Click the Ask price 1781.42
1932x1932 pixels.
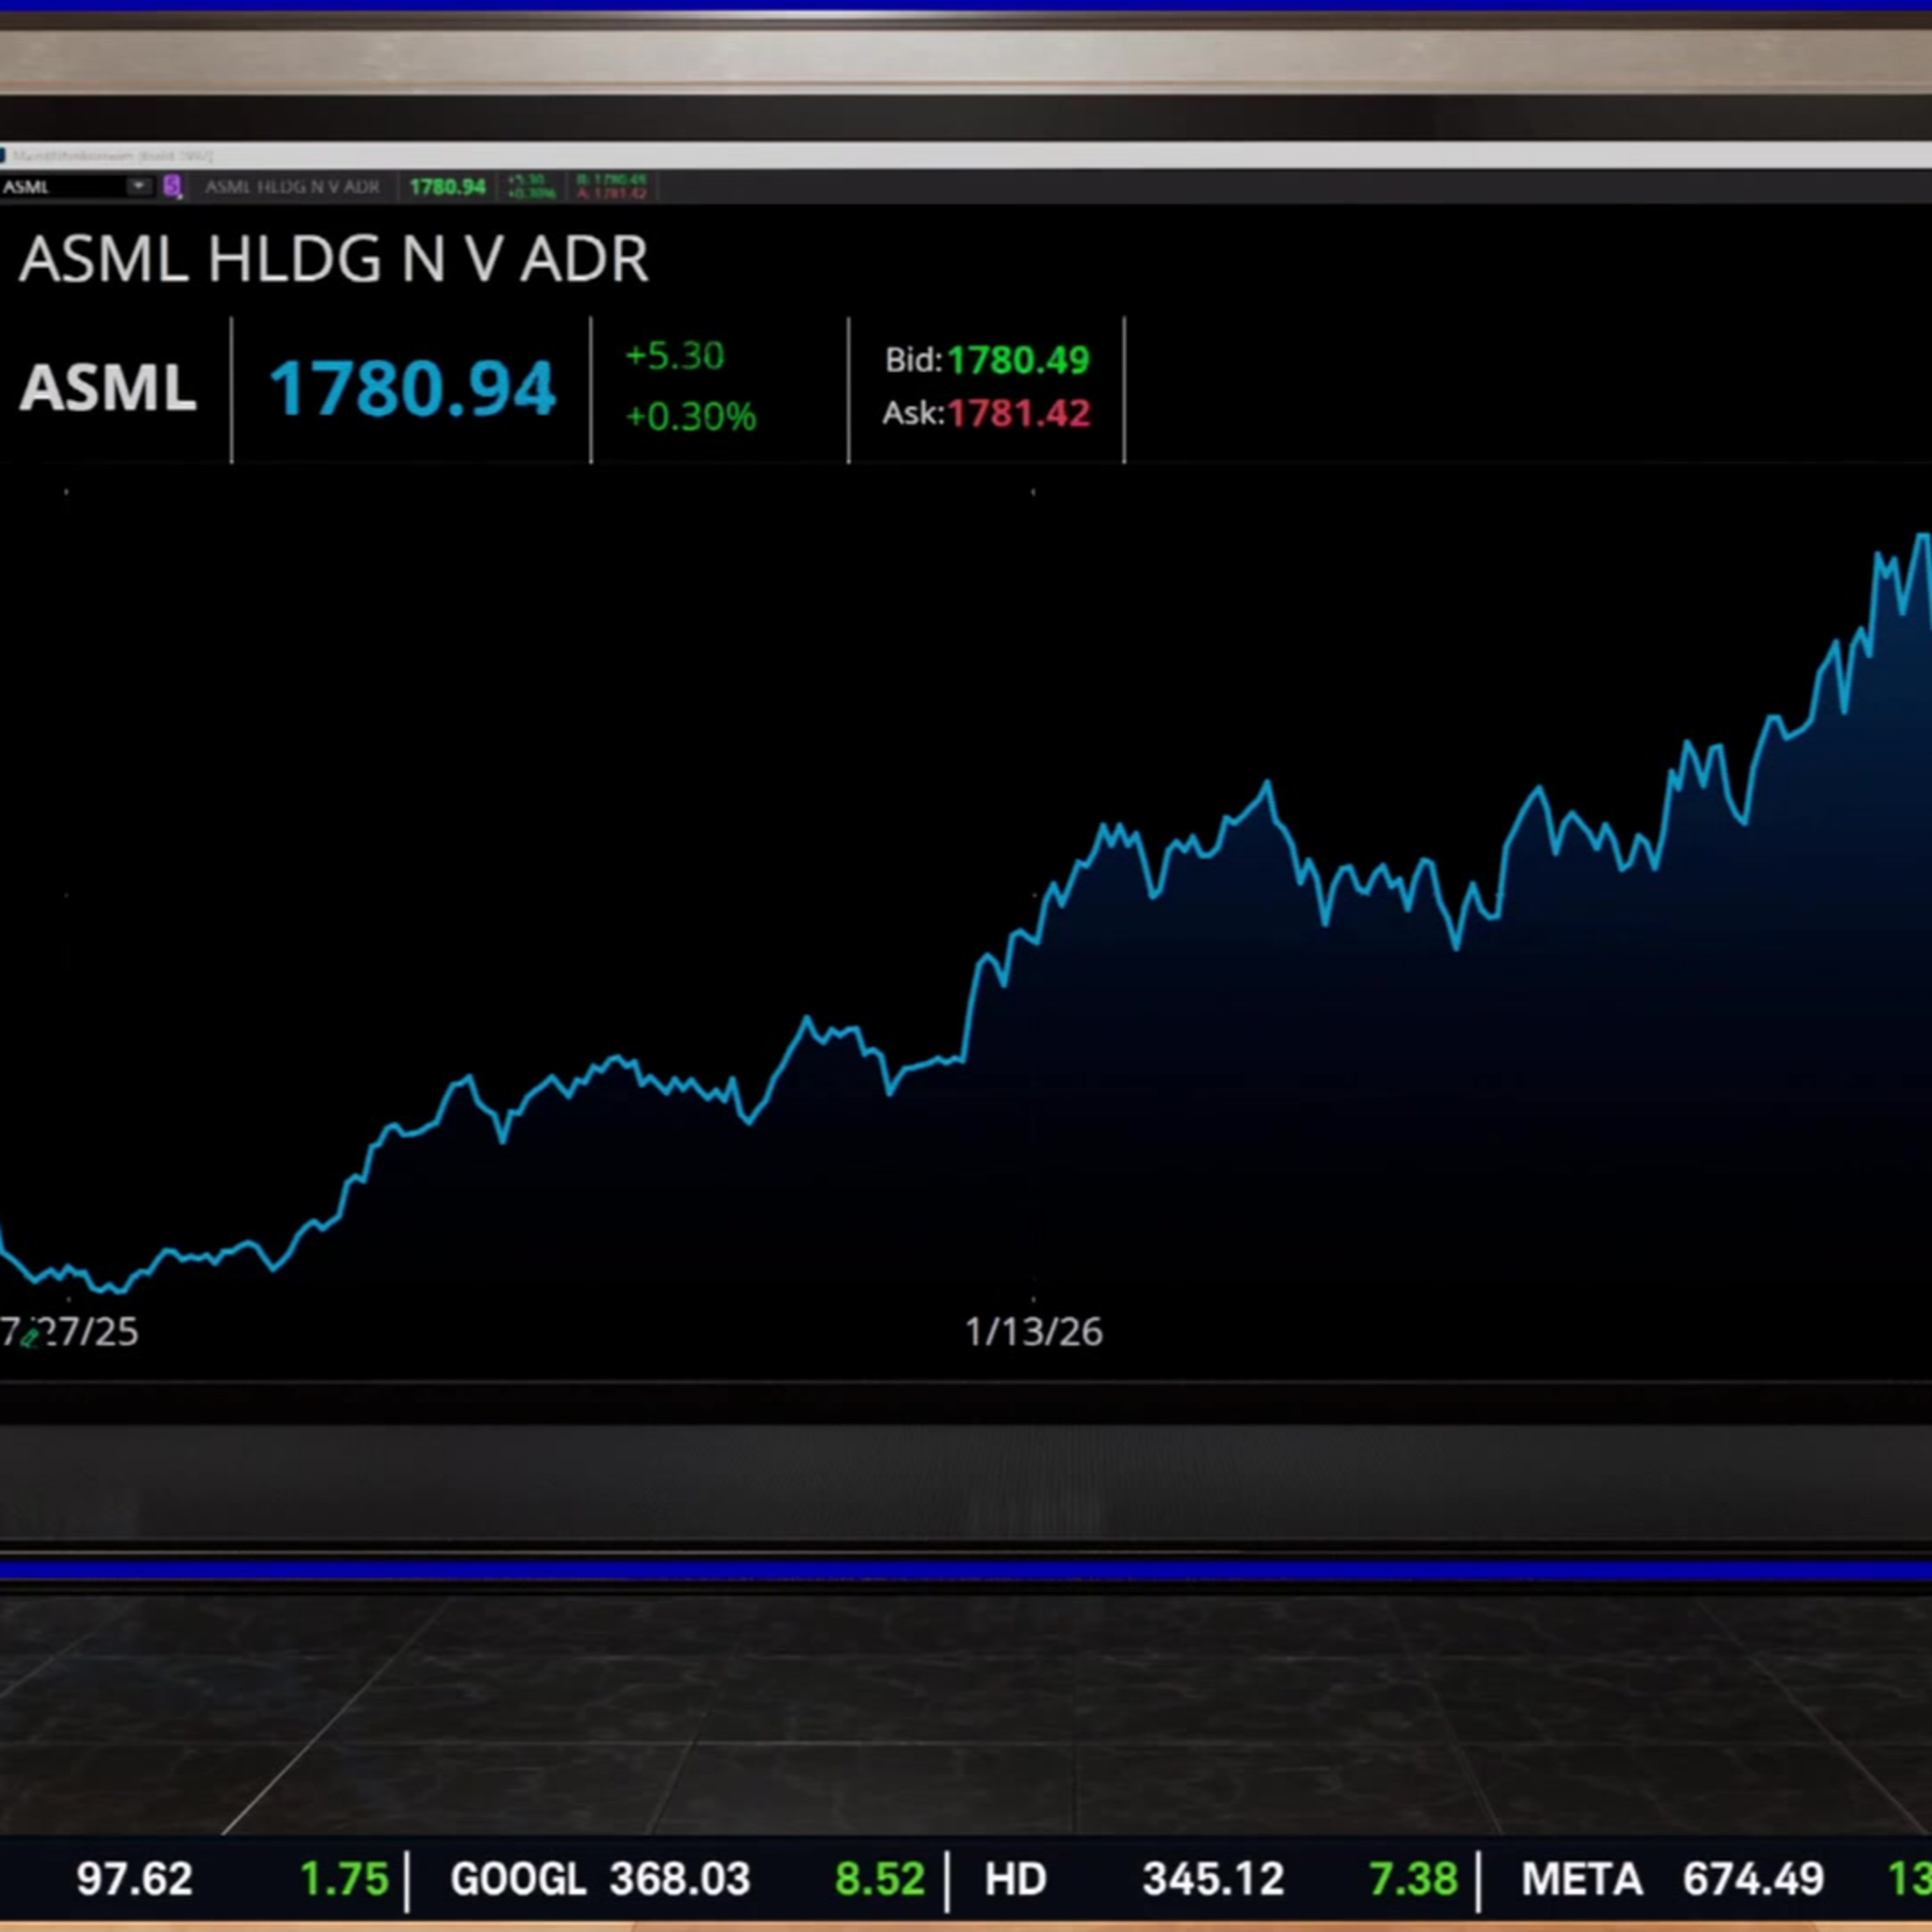1019,413
